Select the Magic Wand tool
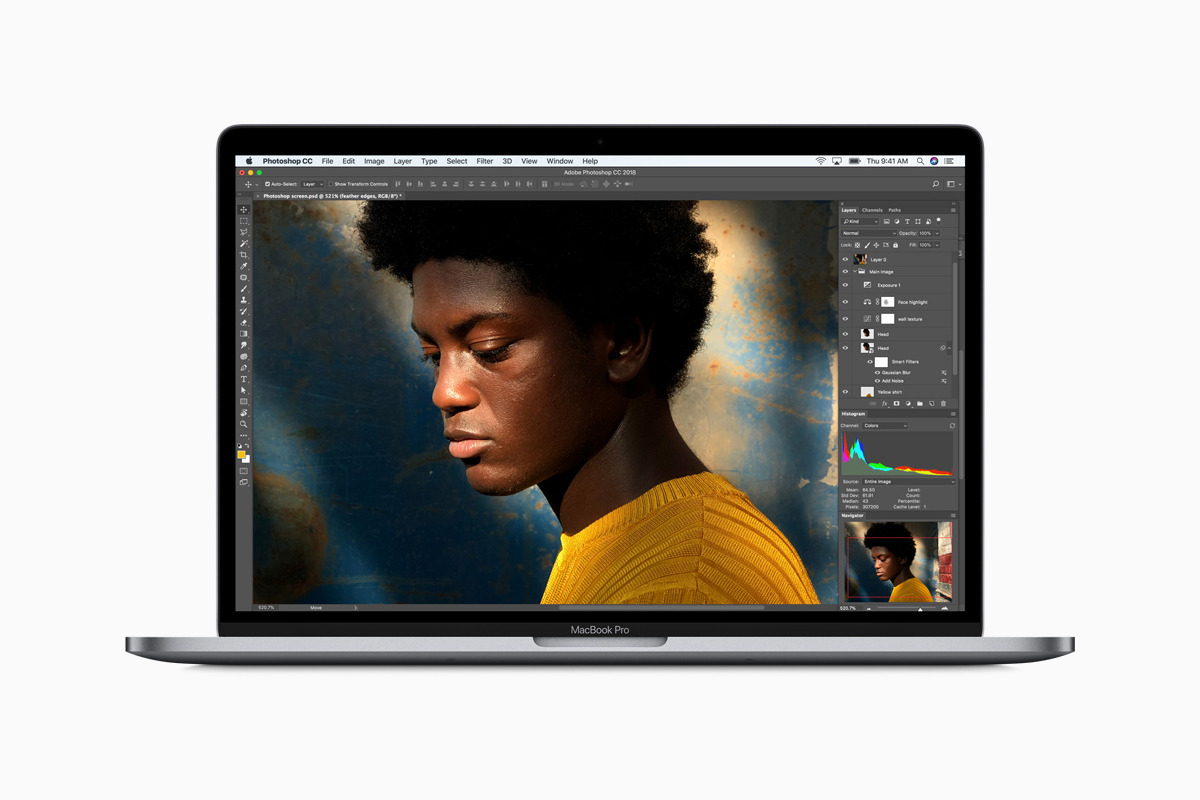Screen dimensions: 1200x800 click(244, 244)
